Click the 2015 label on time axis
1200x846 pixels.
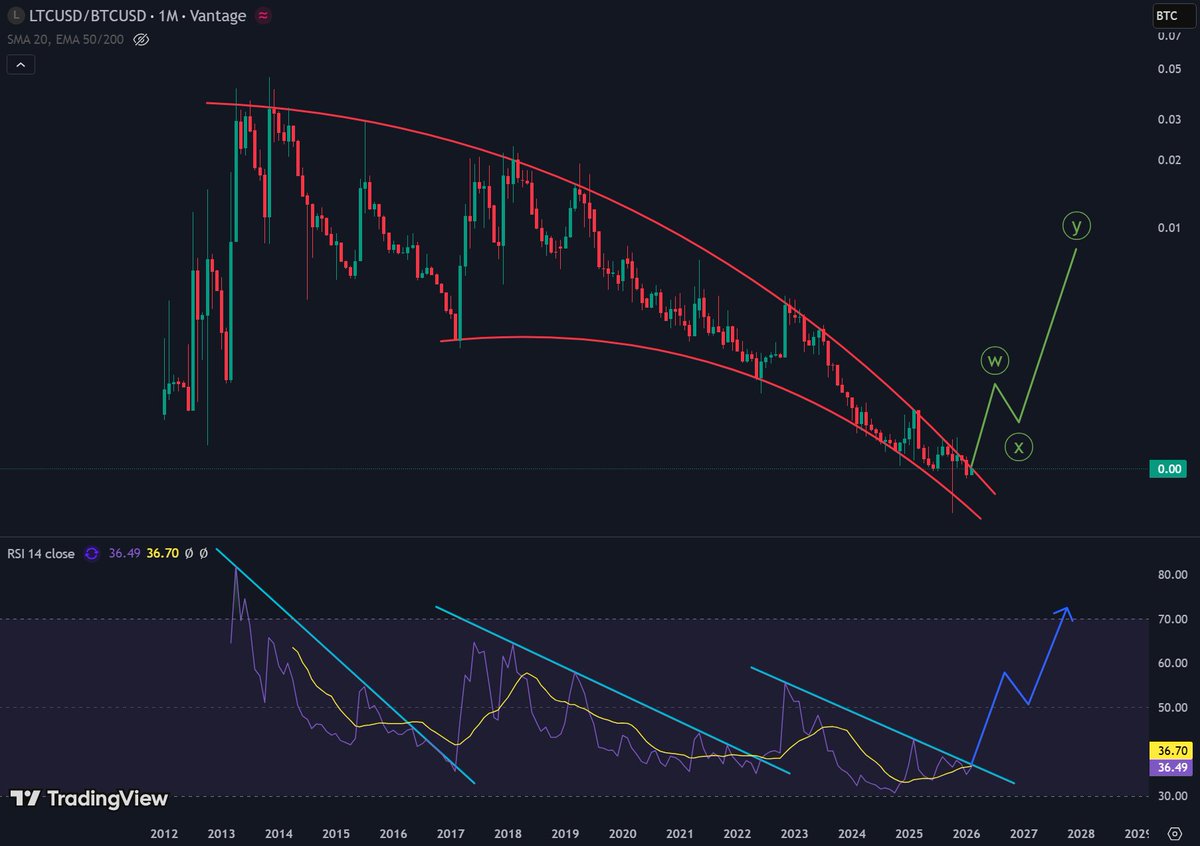336,833
